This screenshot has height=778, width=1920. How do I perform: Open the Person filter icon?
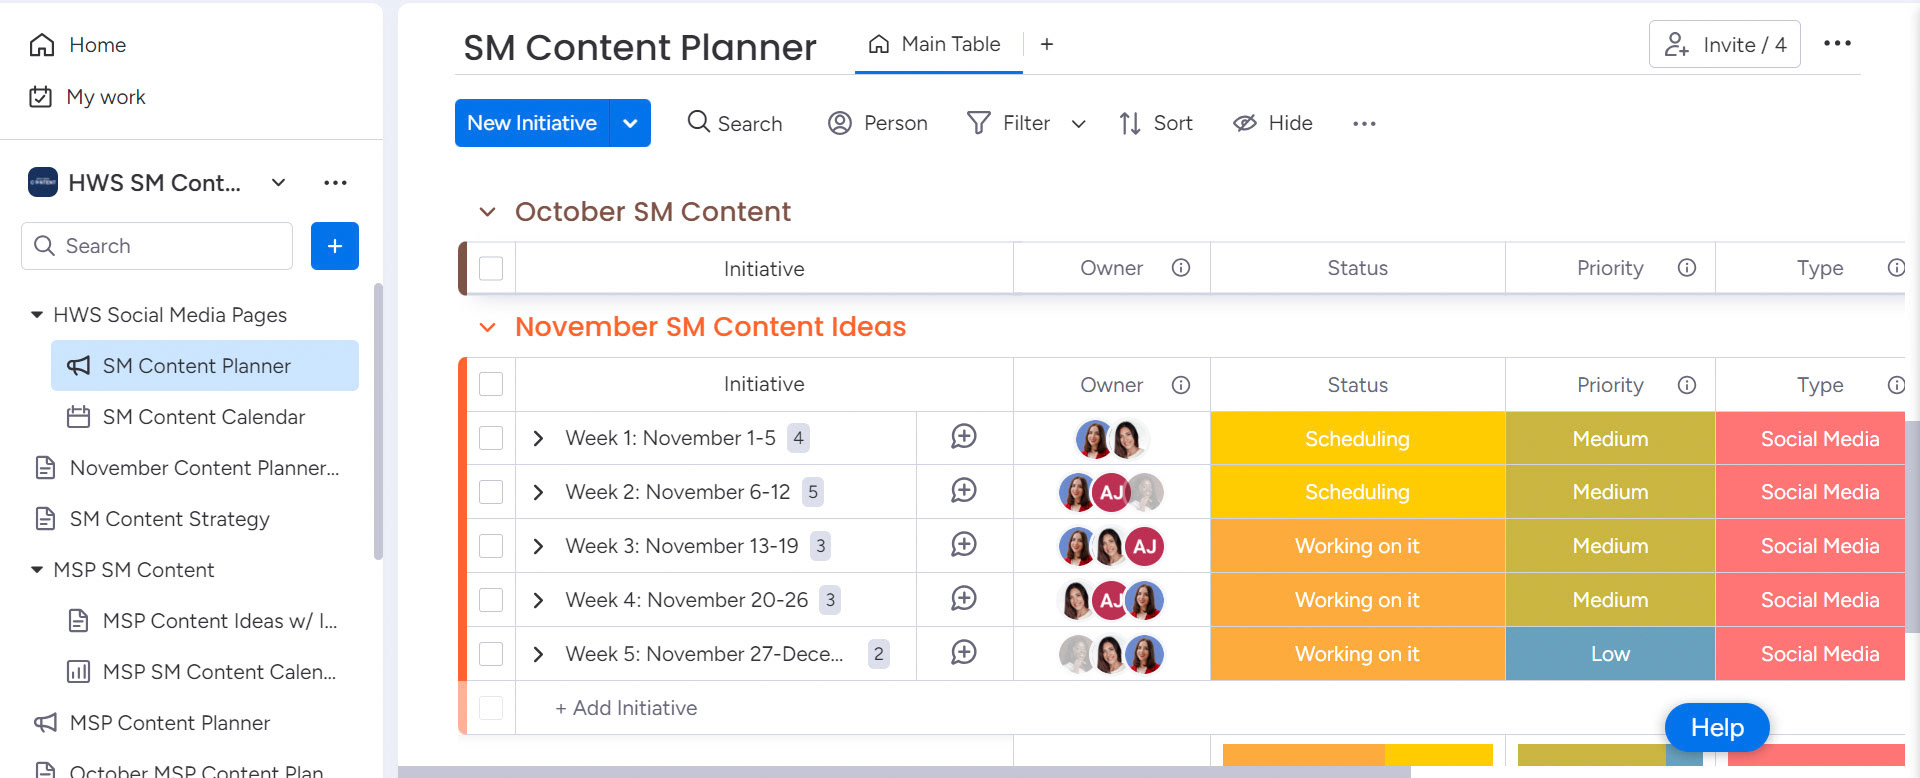840,123
